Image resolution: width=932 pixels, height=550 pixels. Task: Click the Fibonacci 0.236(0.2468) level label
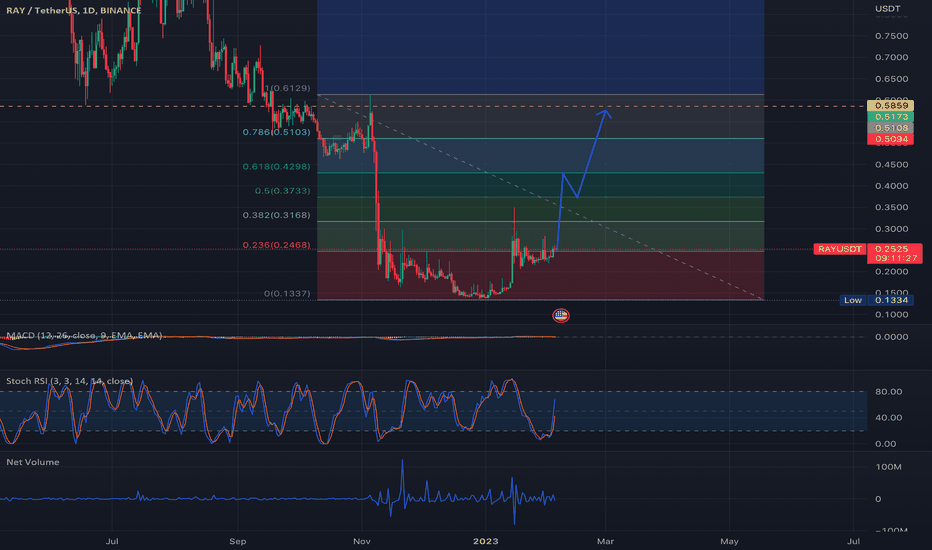pyautogui.click(x=276, y=245)
